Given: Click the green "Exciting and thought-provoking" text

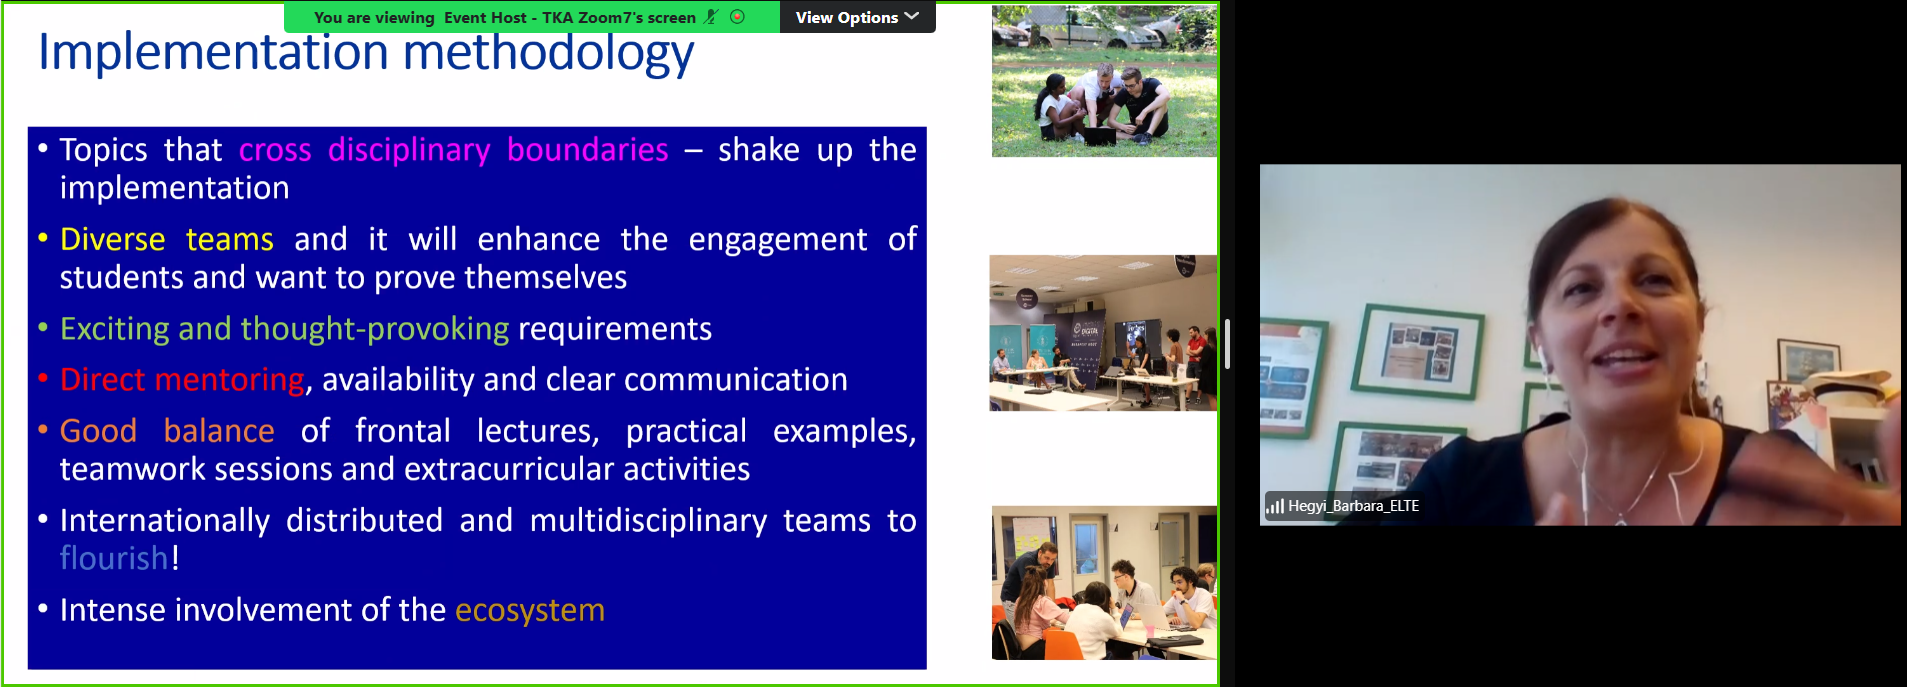Looking at the screenshot, I should 284,329.
